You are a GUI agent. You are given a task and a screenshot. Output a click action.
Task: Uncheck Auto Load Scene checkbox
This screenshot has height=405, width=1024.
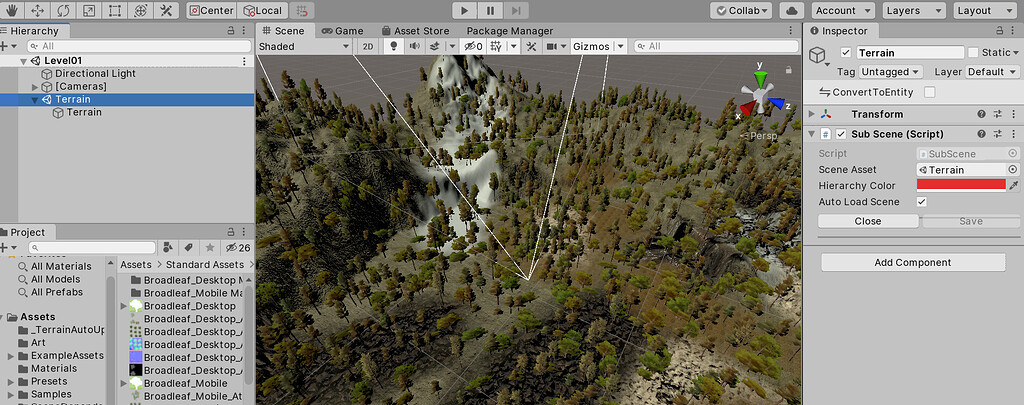921,202
